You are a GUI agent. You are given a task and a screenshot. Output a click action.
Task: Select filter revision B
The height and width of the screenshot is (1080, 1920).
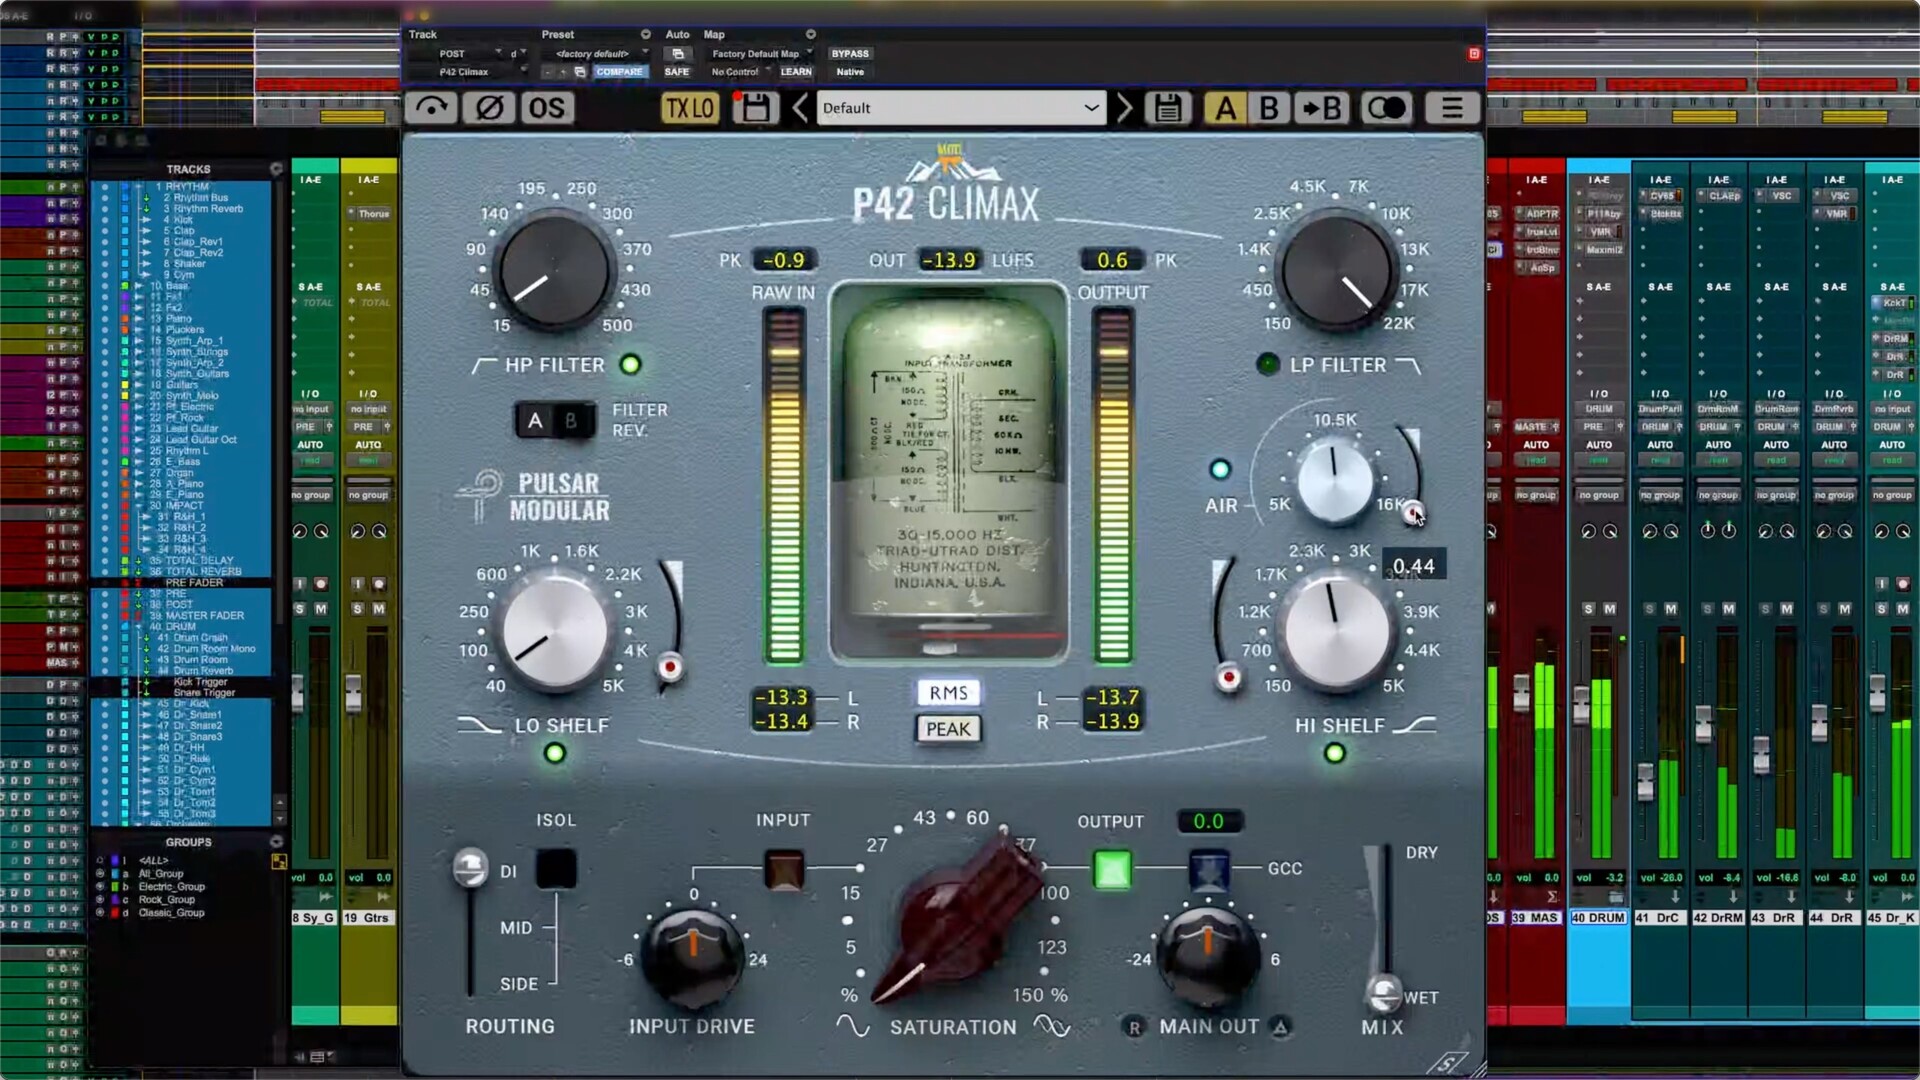click(571, 421)
